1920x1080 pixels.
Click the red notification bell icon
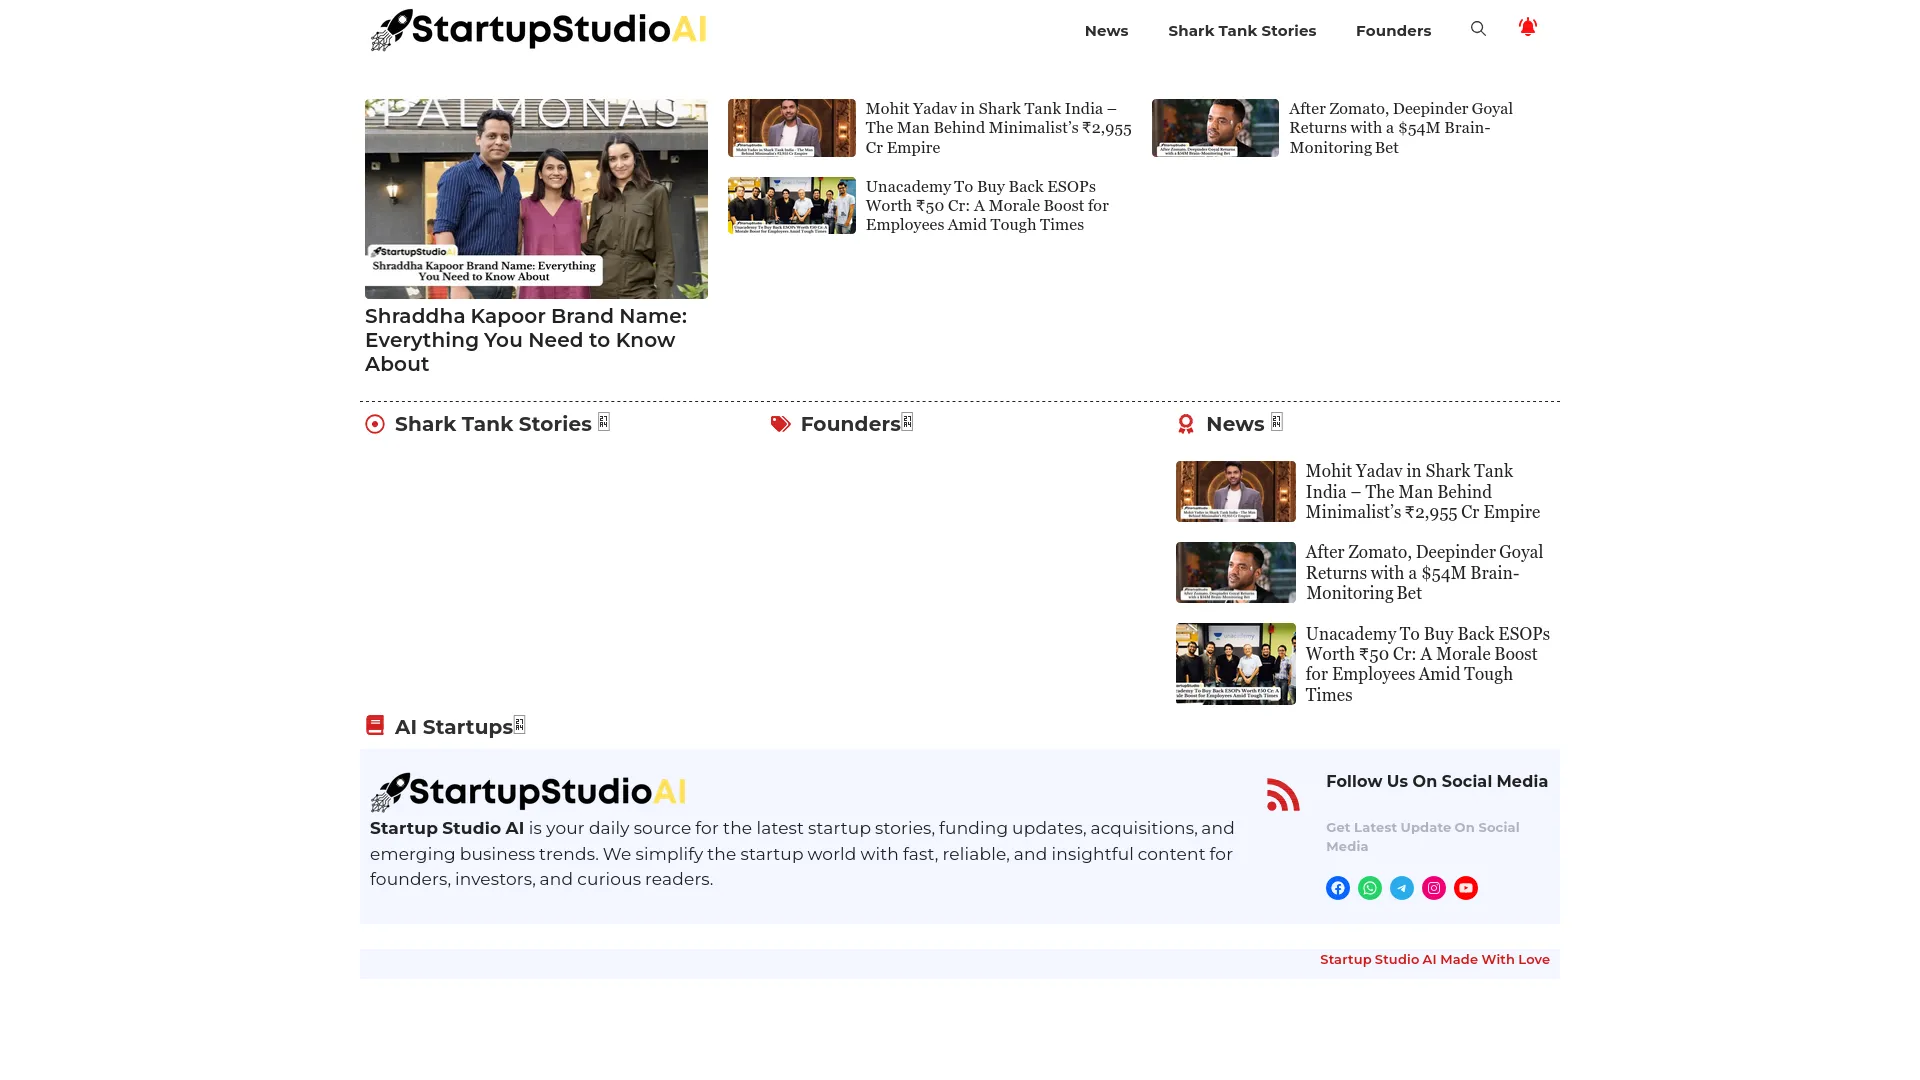1527,27
